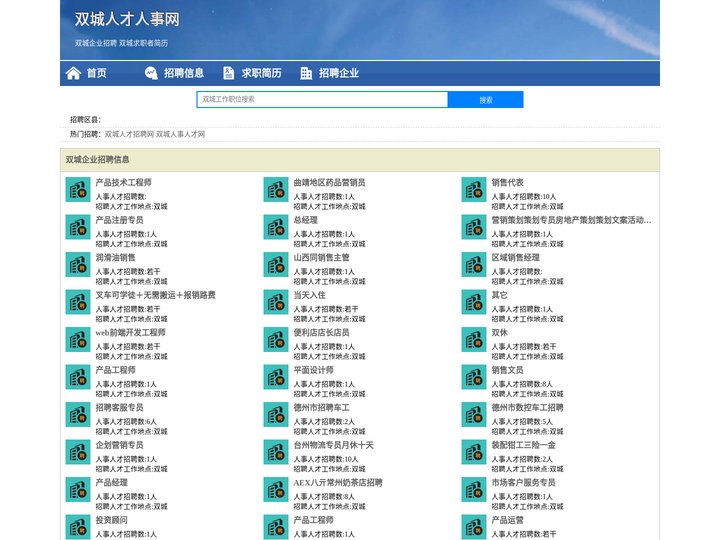Screen dimensions: 720x540
Task: Click job icon next to 平面设计师
Action: tap(276, 377)
